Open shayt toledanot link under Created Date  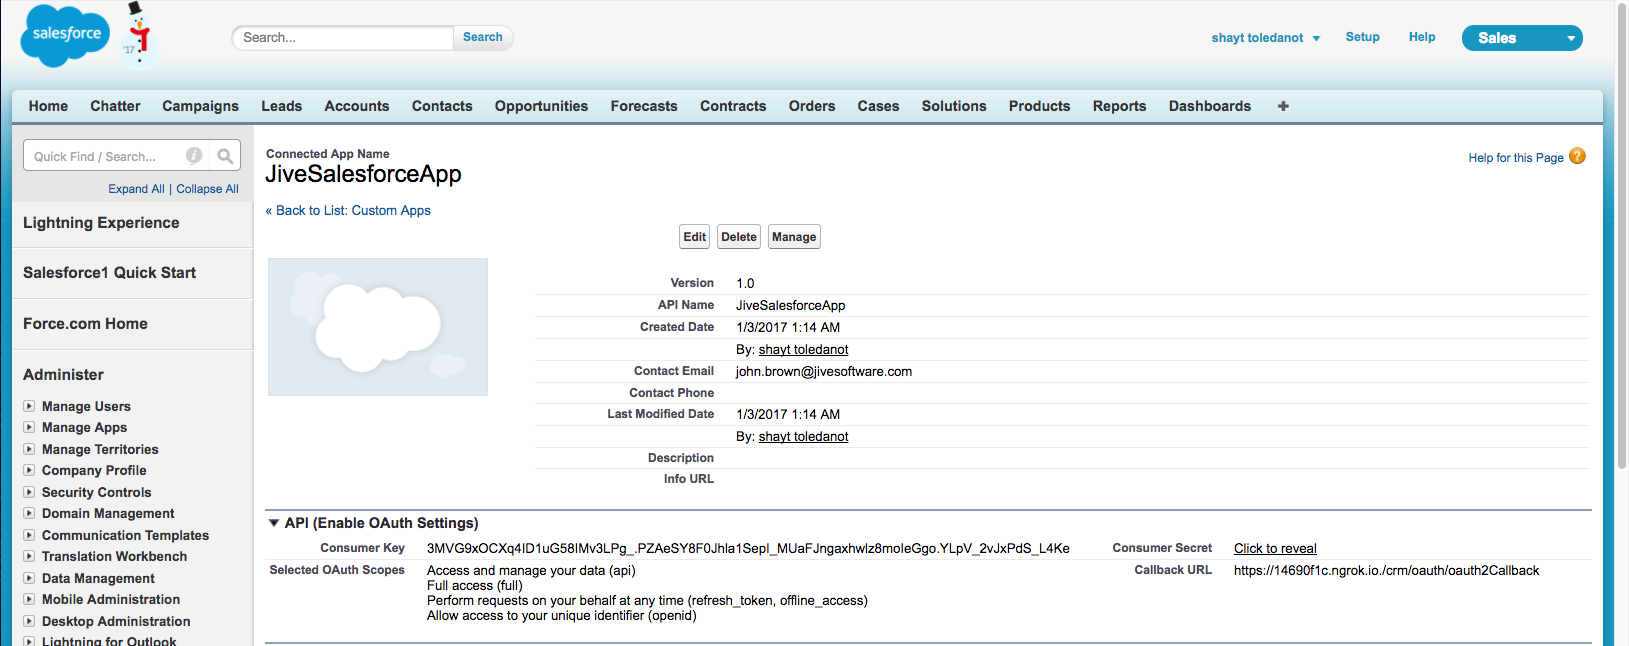tap(803, 349)
